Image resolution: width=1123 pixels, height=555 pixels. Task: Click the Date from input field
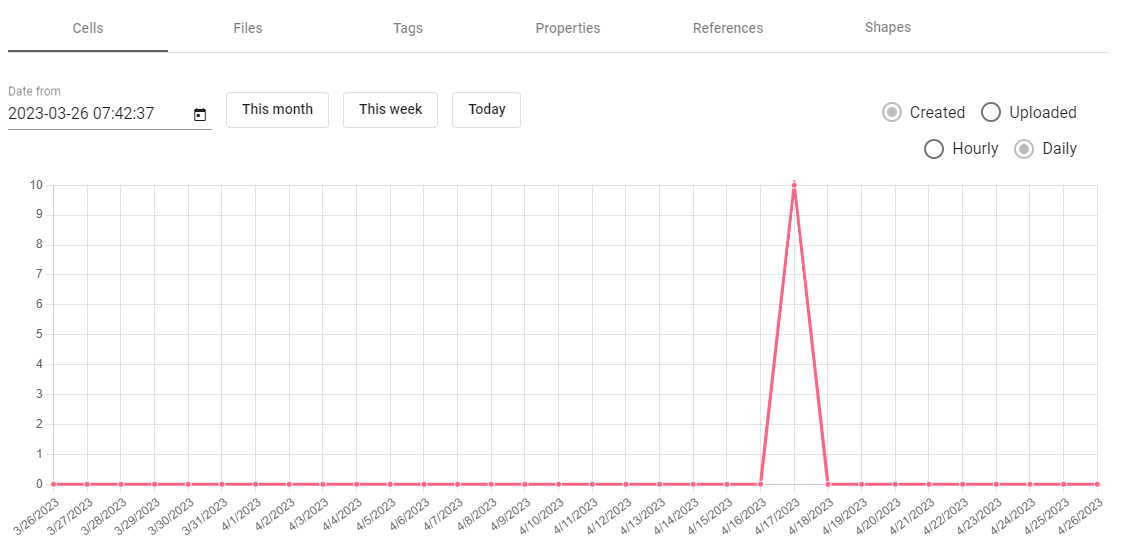pyautogui.click(x=95, y=114)
